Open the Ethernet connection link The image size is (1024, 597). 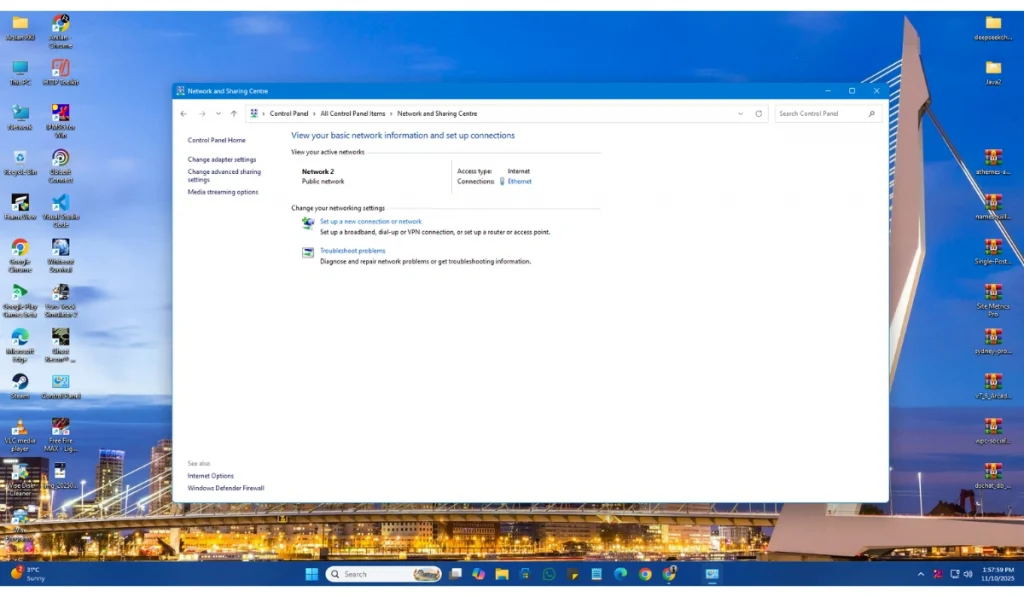point(519,182)
